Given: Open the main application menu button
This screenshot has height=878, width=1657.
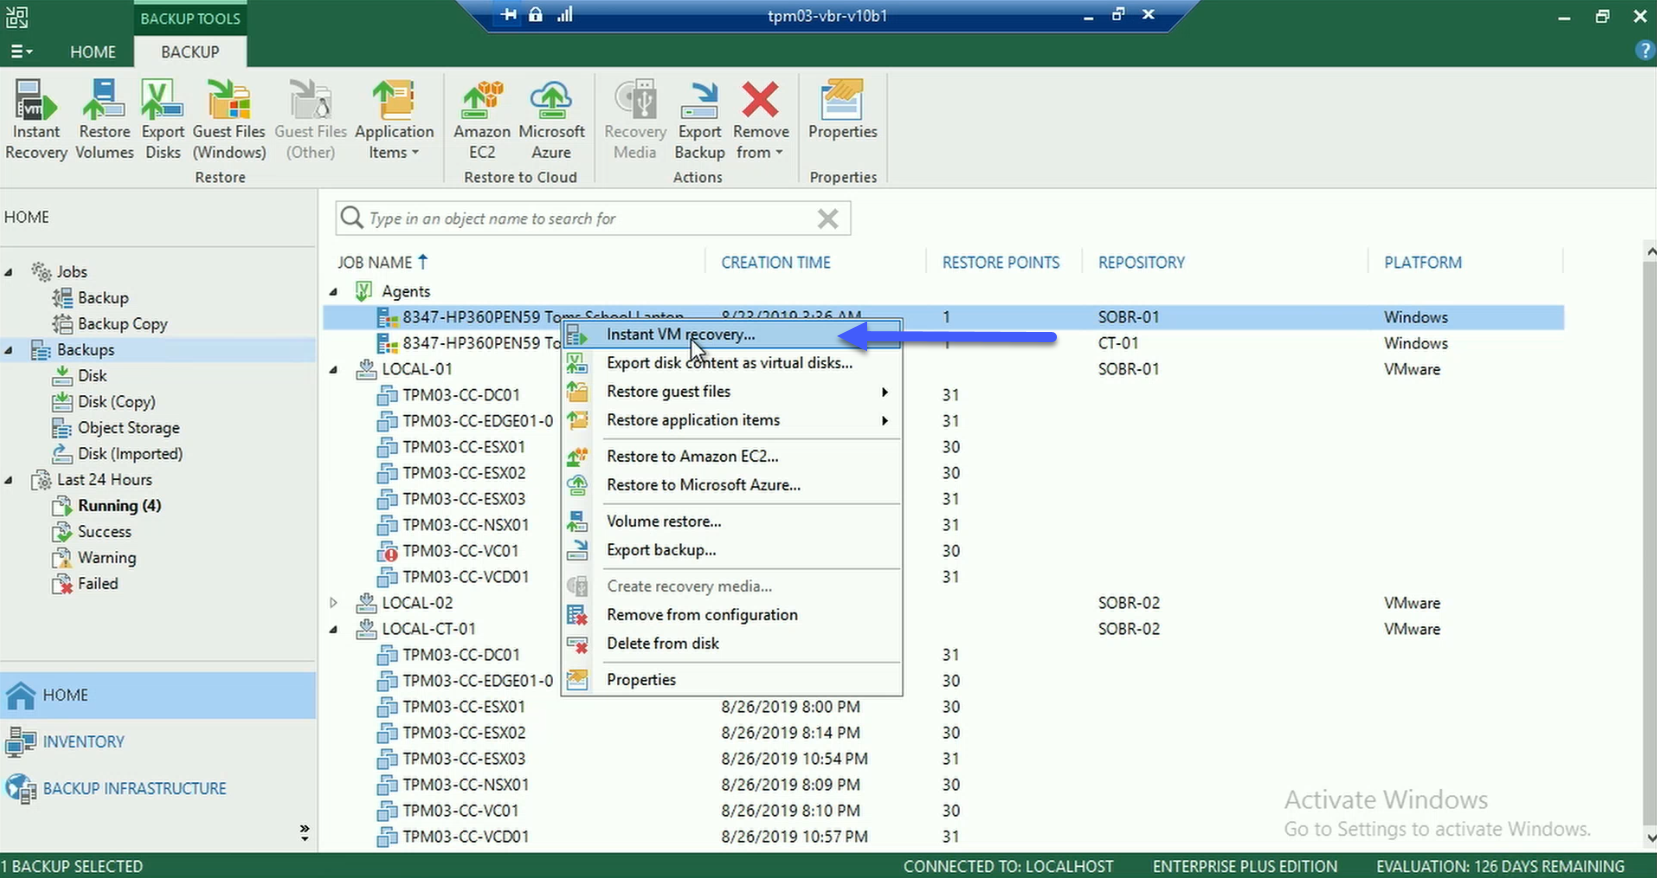Looking at the screenshot, I should pyautogui.click(x=21, y=52).
